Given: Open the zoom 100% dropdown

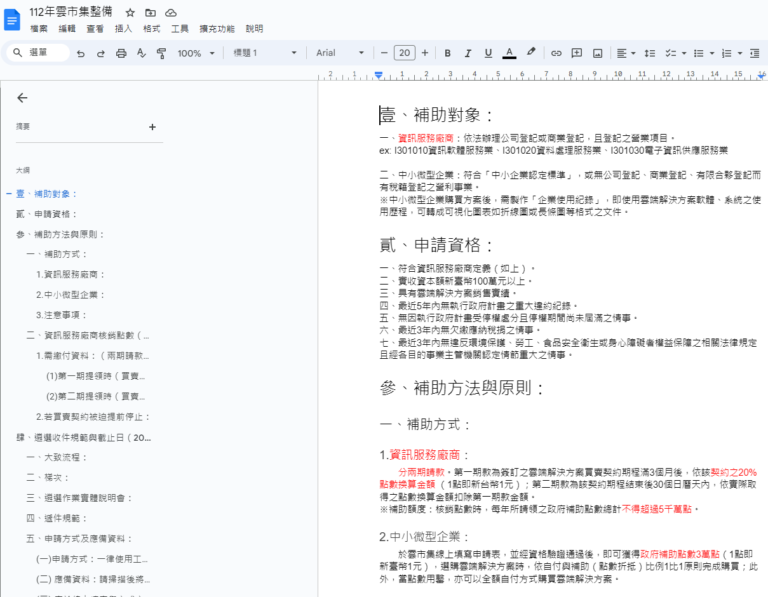Looking at the screenshot, I should coord(195,53).
